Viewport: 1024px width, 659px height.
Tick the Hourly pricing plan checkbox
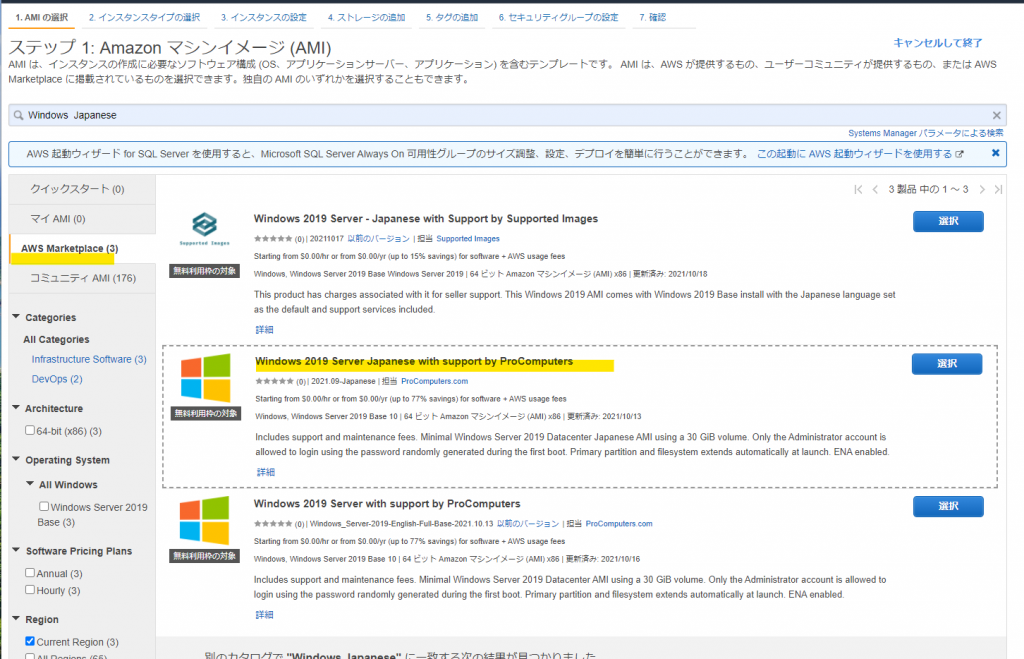pos(30,591)
